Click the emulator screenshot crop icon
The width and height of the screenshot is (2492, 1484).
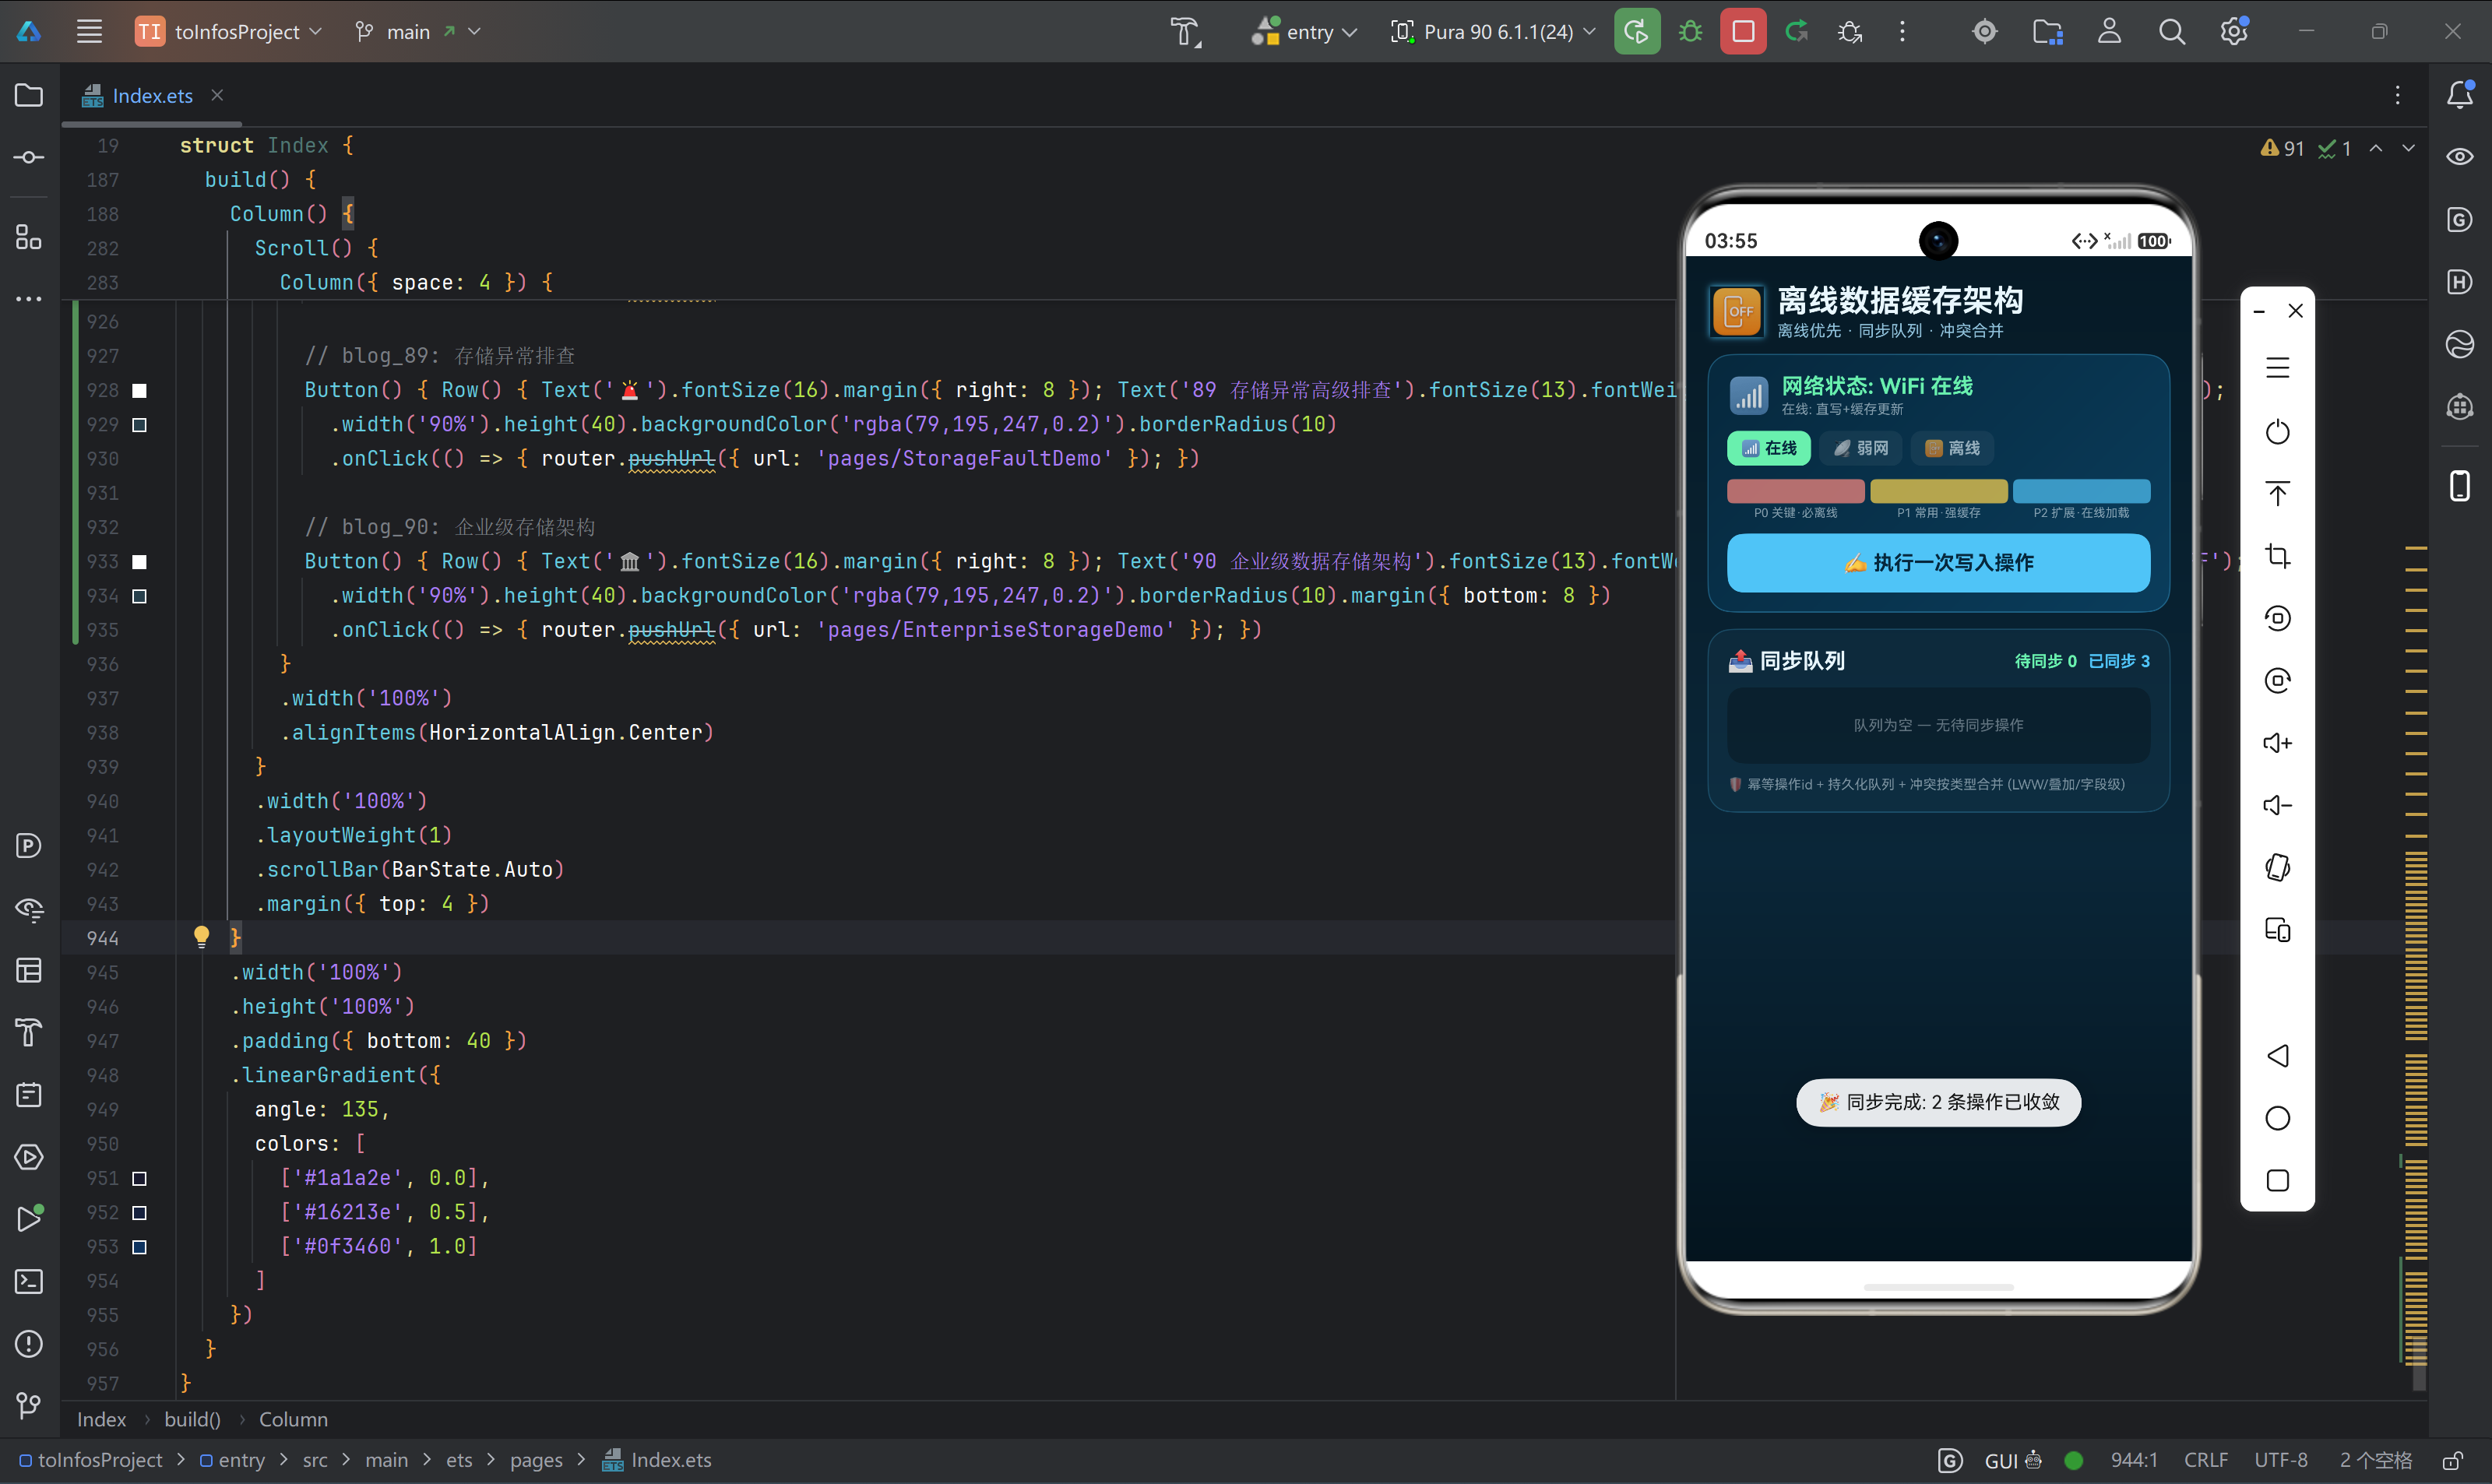(x=2277, y=556)
